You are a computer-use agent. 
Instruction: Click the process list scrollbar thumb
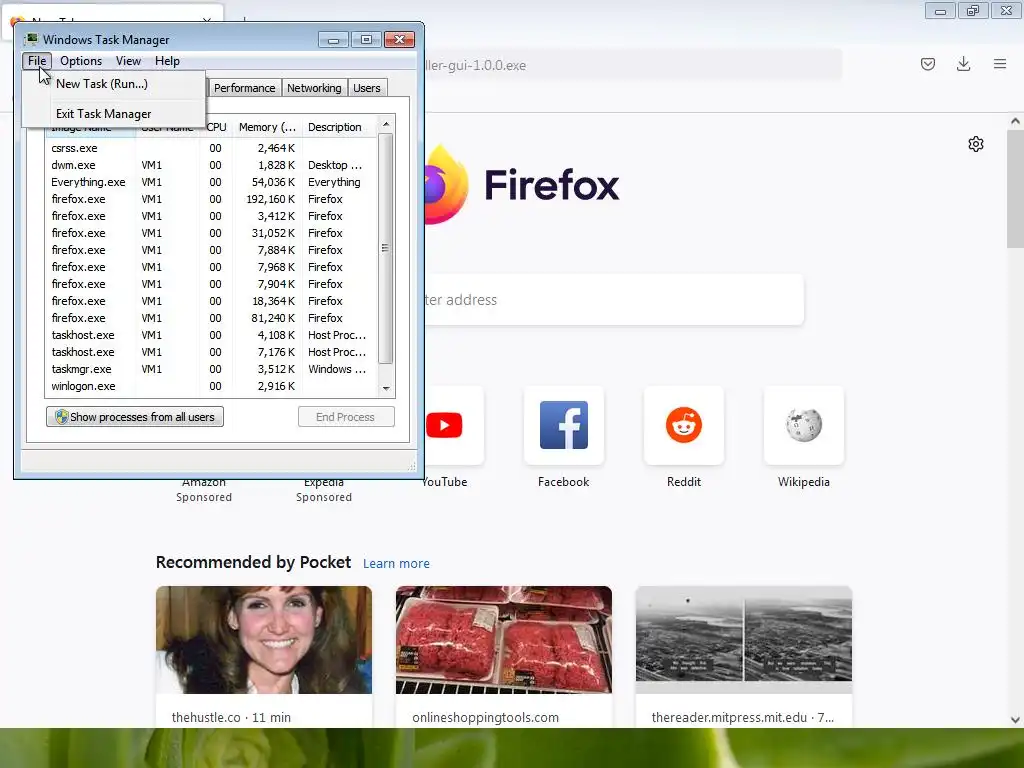tap(385, 248)
